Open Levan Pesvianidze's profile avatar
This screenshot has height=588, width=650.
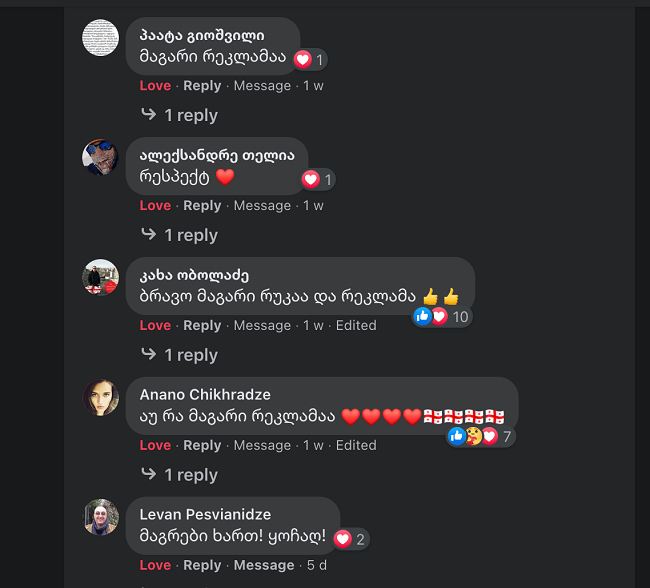[100, 517]
